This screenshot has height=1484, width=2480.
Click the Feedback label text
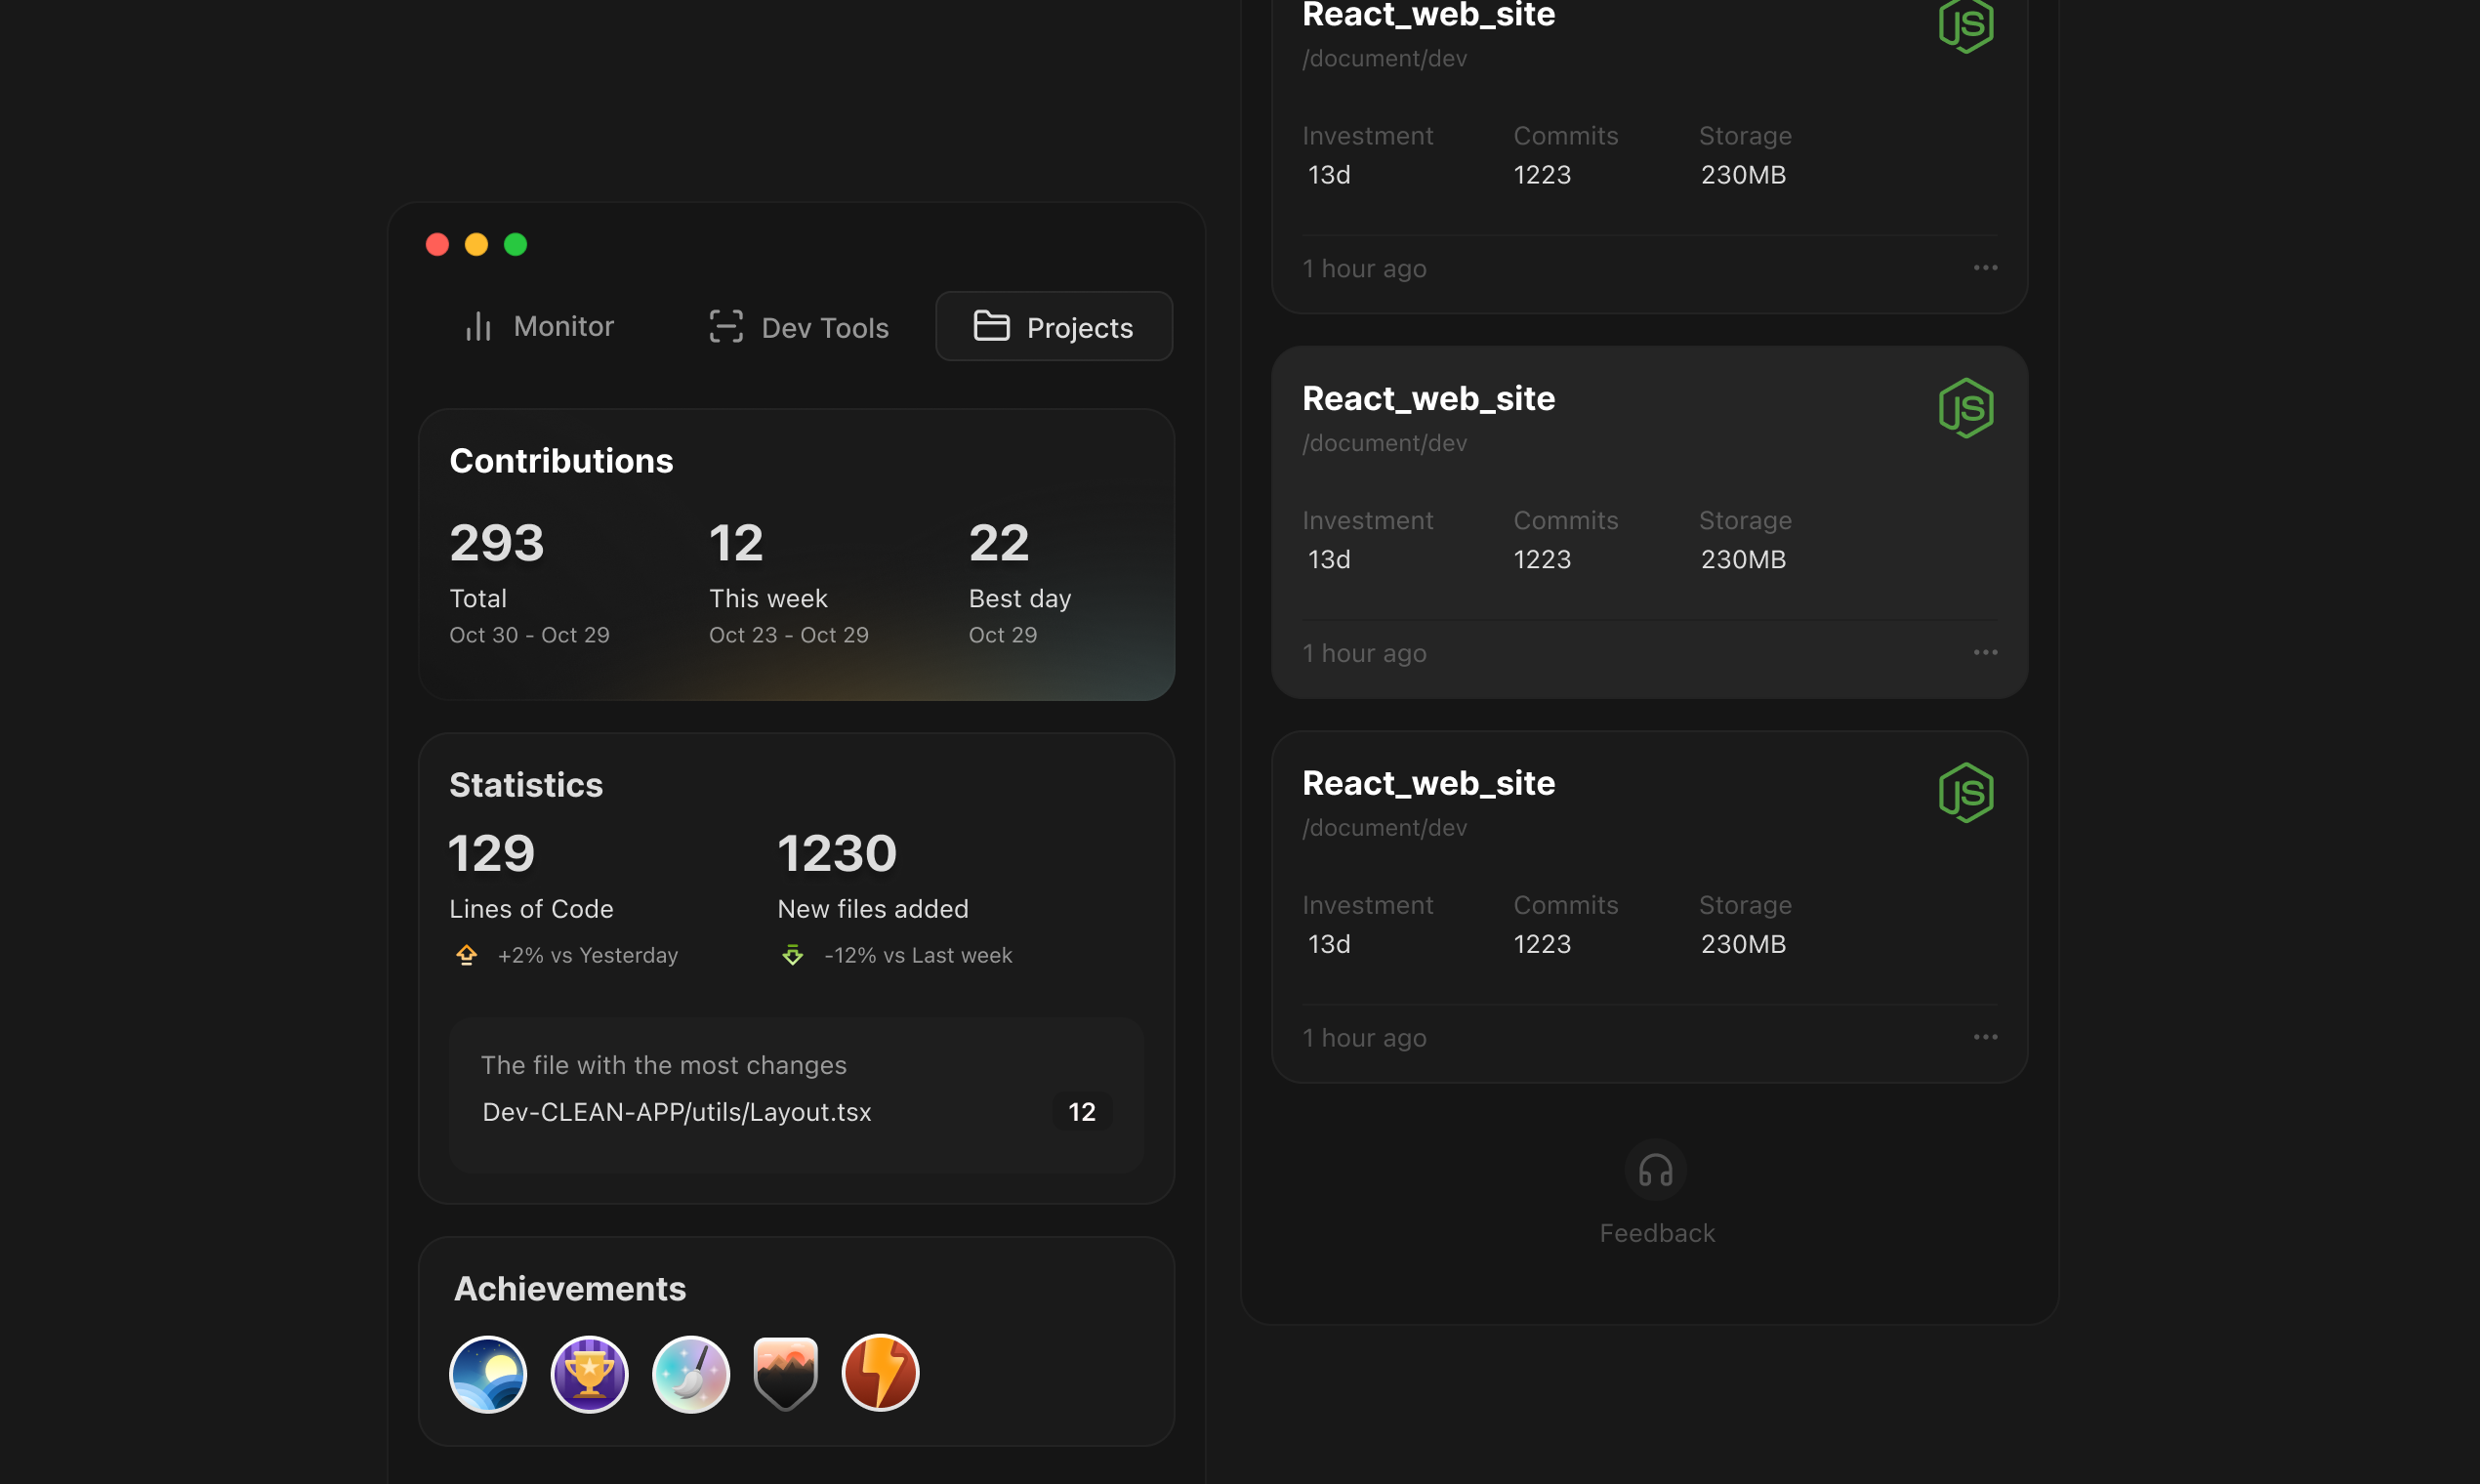coord(1657,1233)
